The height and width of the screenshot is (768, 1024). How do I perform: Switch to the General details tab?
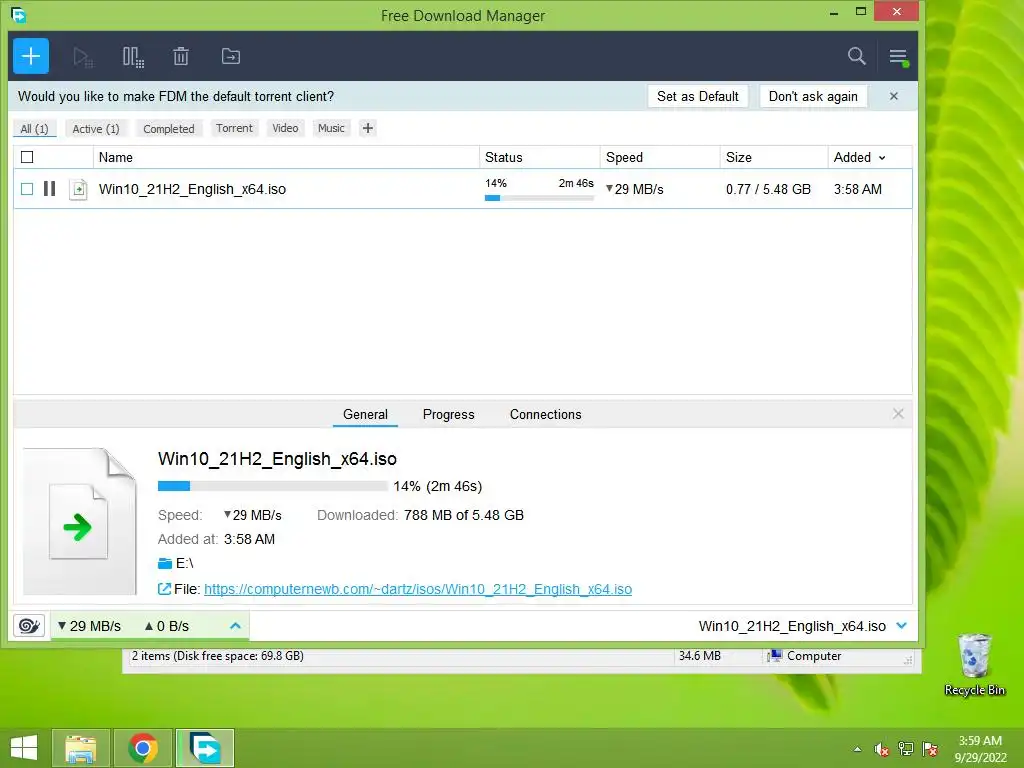pyautogui.click(x=365, y=414)
